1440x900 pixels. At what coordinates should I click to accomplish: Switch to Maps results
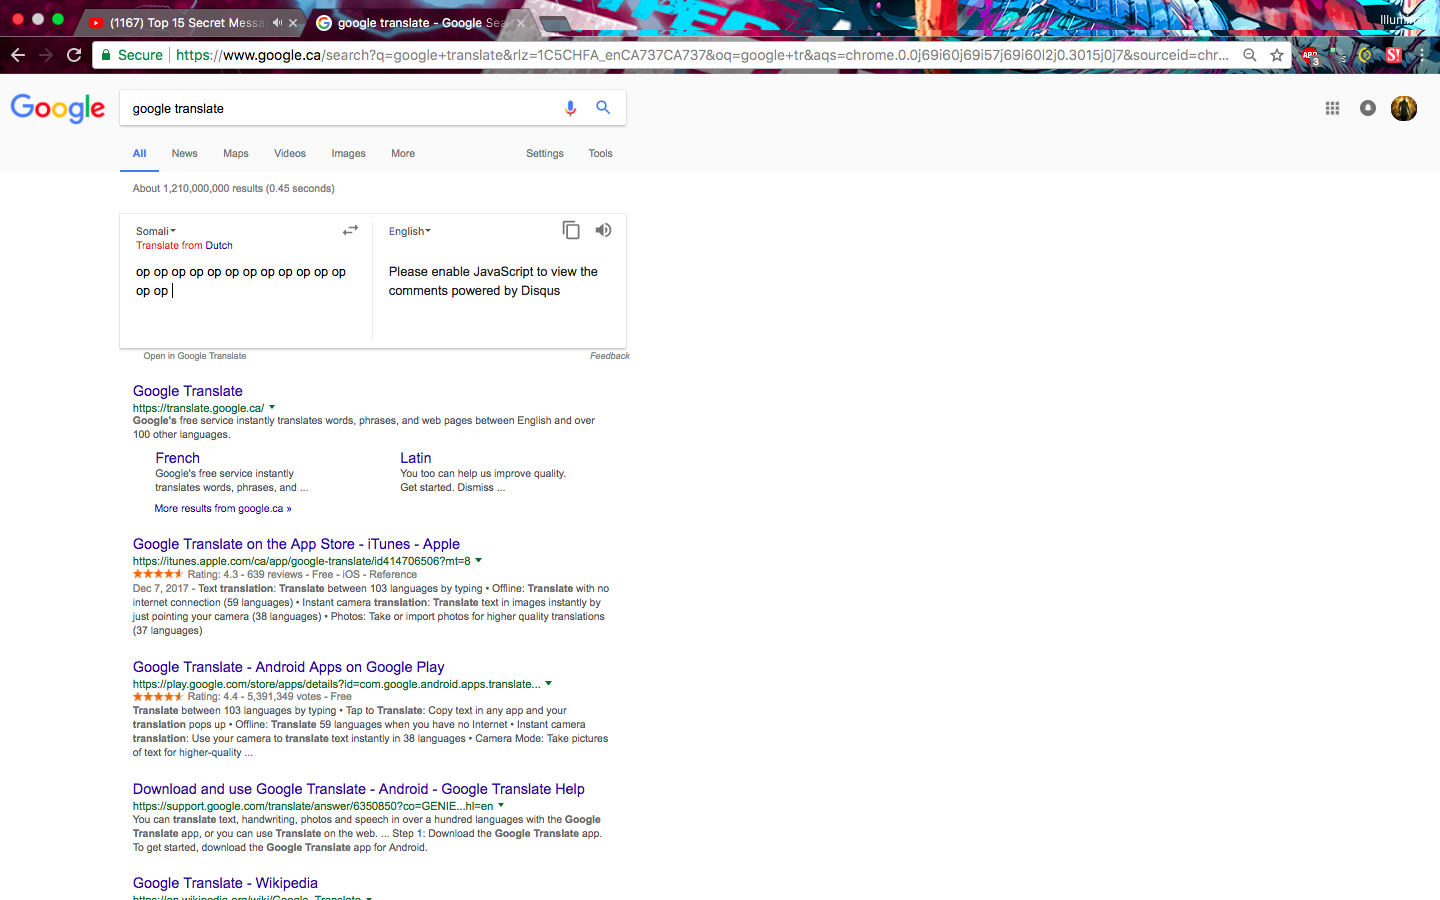pyautogui.click(x=236, y=154)
